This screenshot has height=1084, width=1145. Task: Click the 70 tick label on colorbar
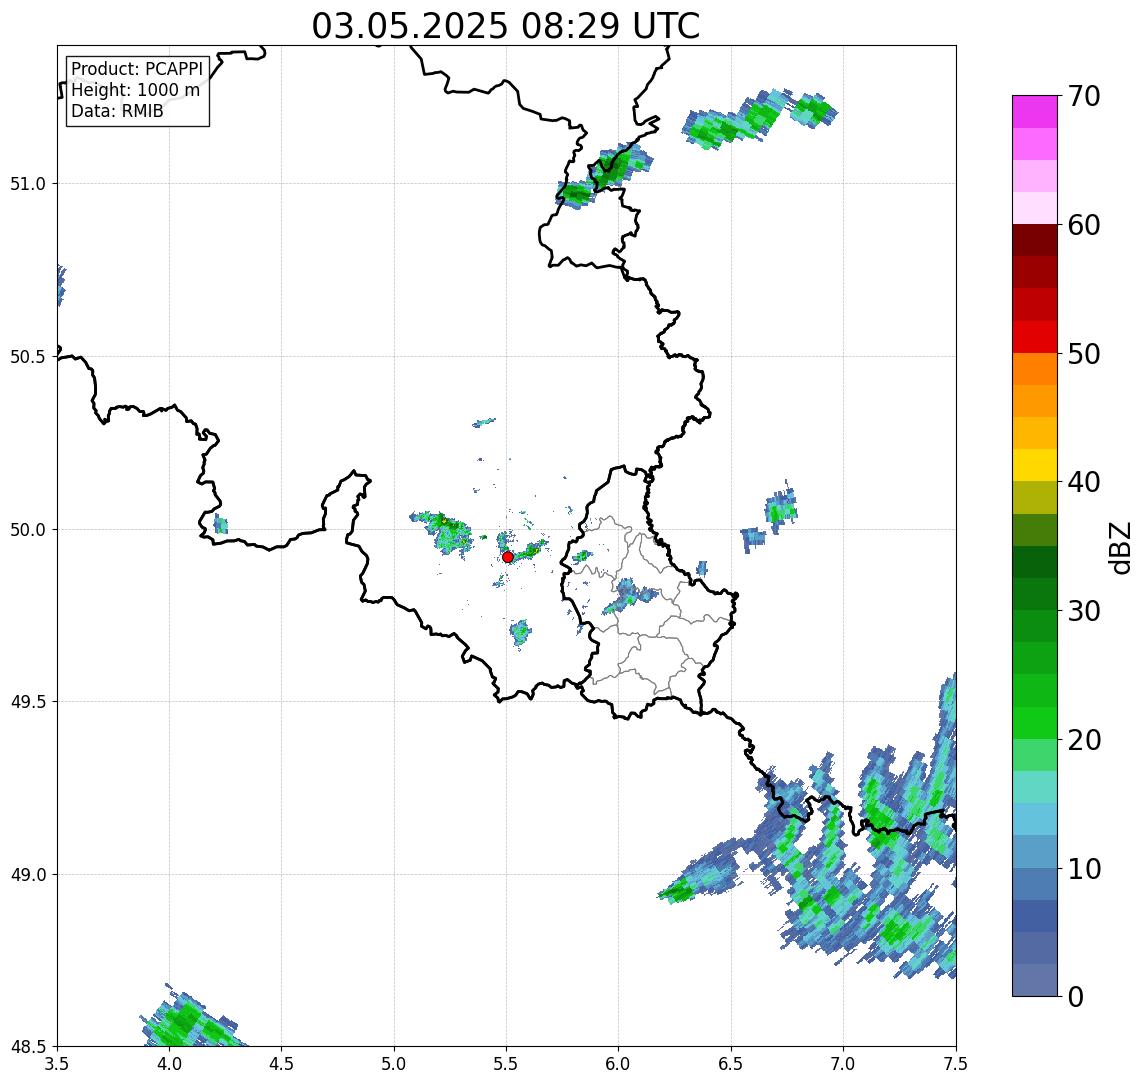(1084, 96)
